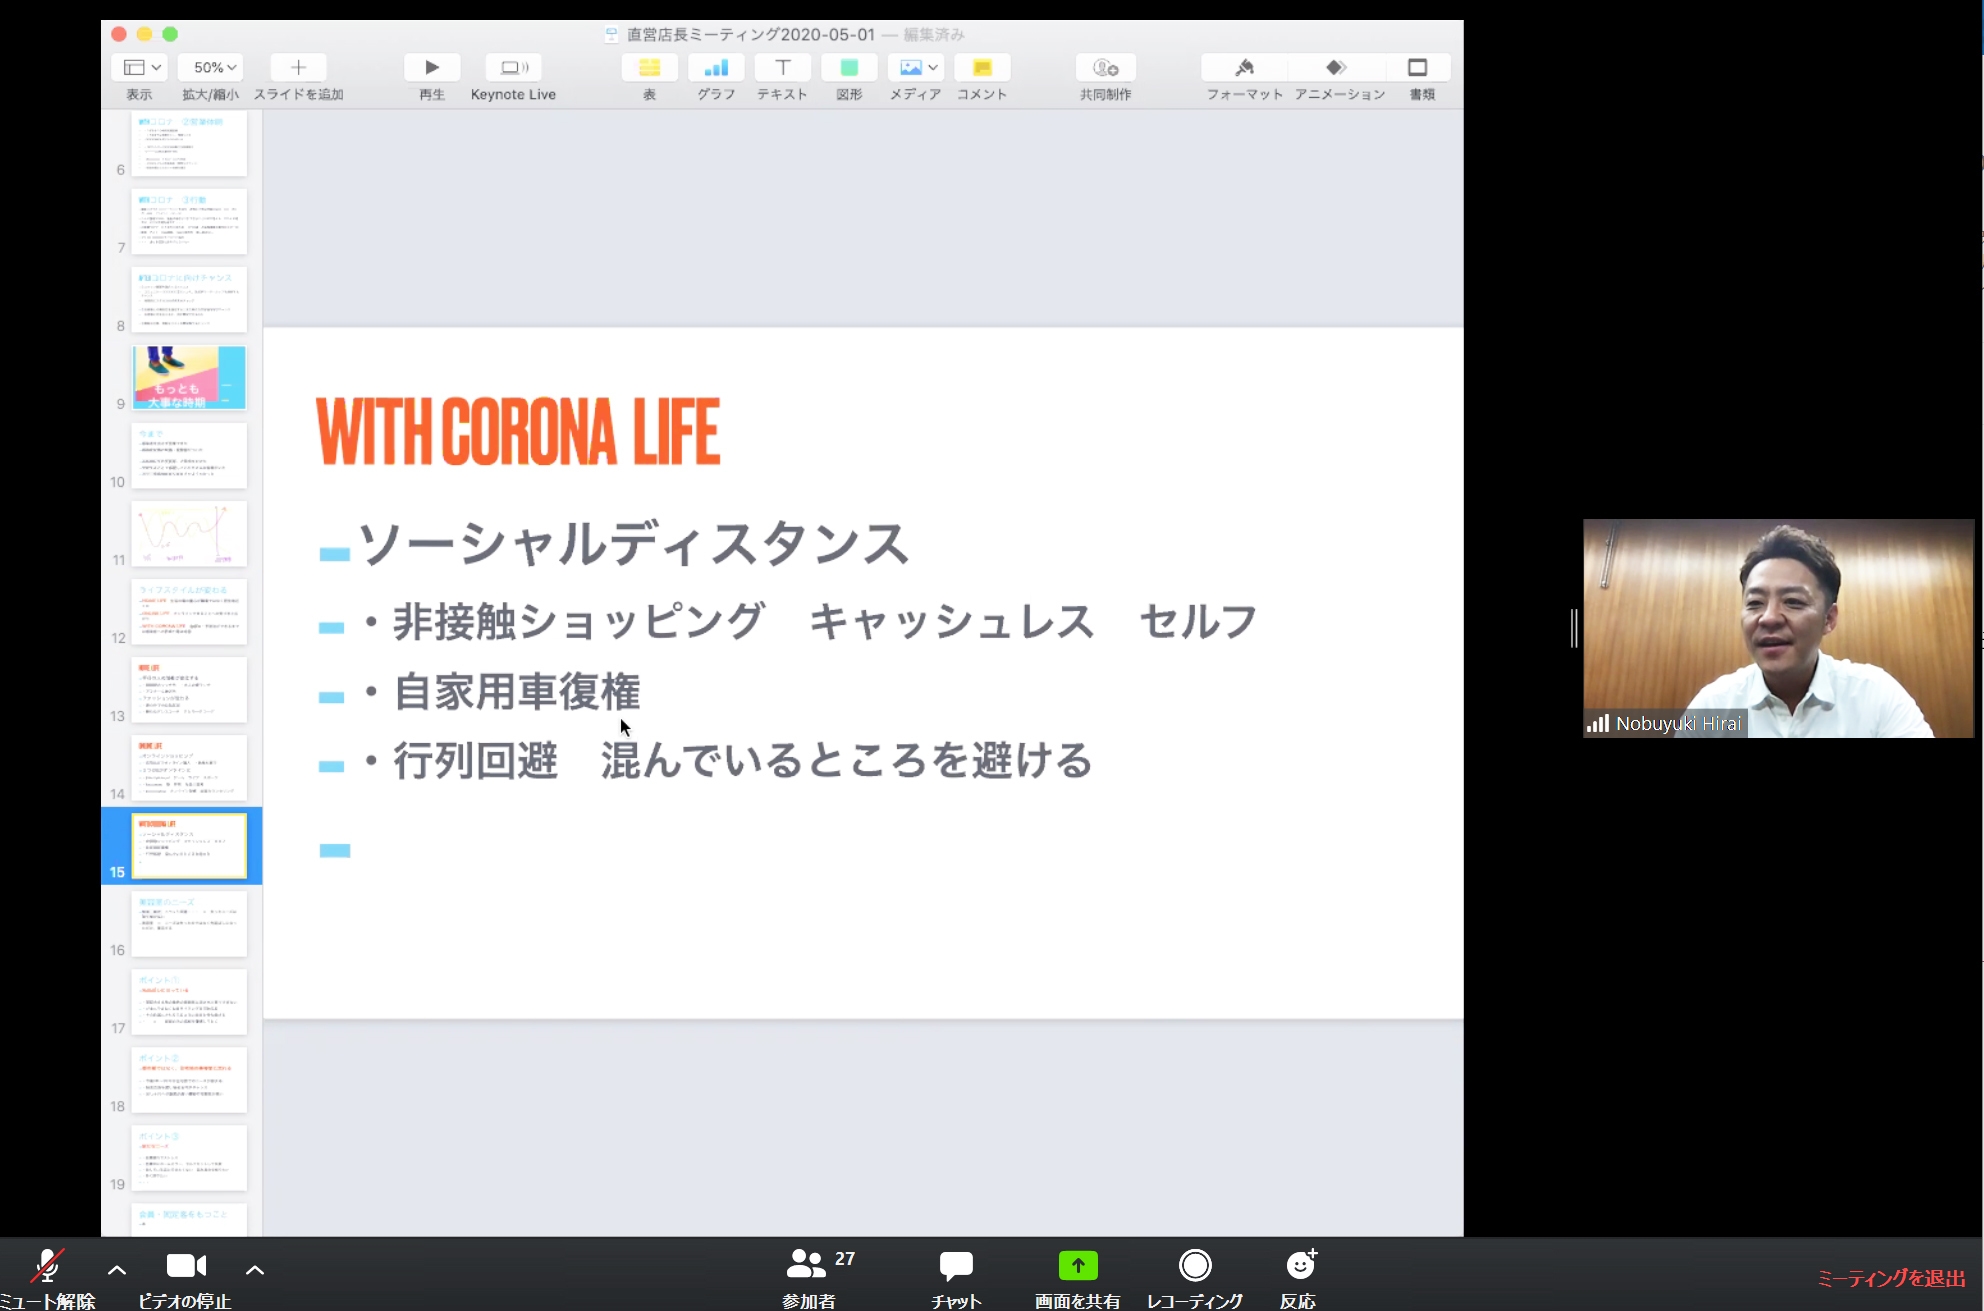Image resolution: width=1984 pixels, height=1311 pixels.
Task: Add a shape with the 図形 icon
Action: (849, 68)
